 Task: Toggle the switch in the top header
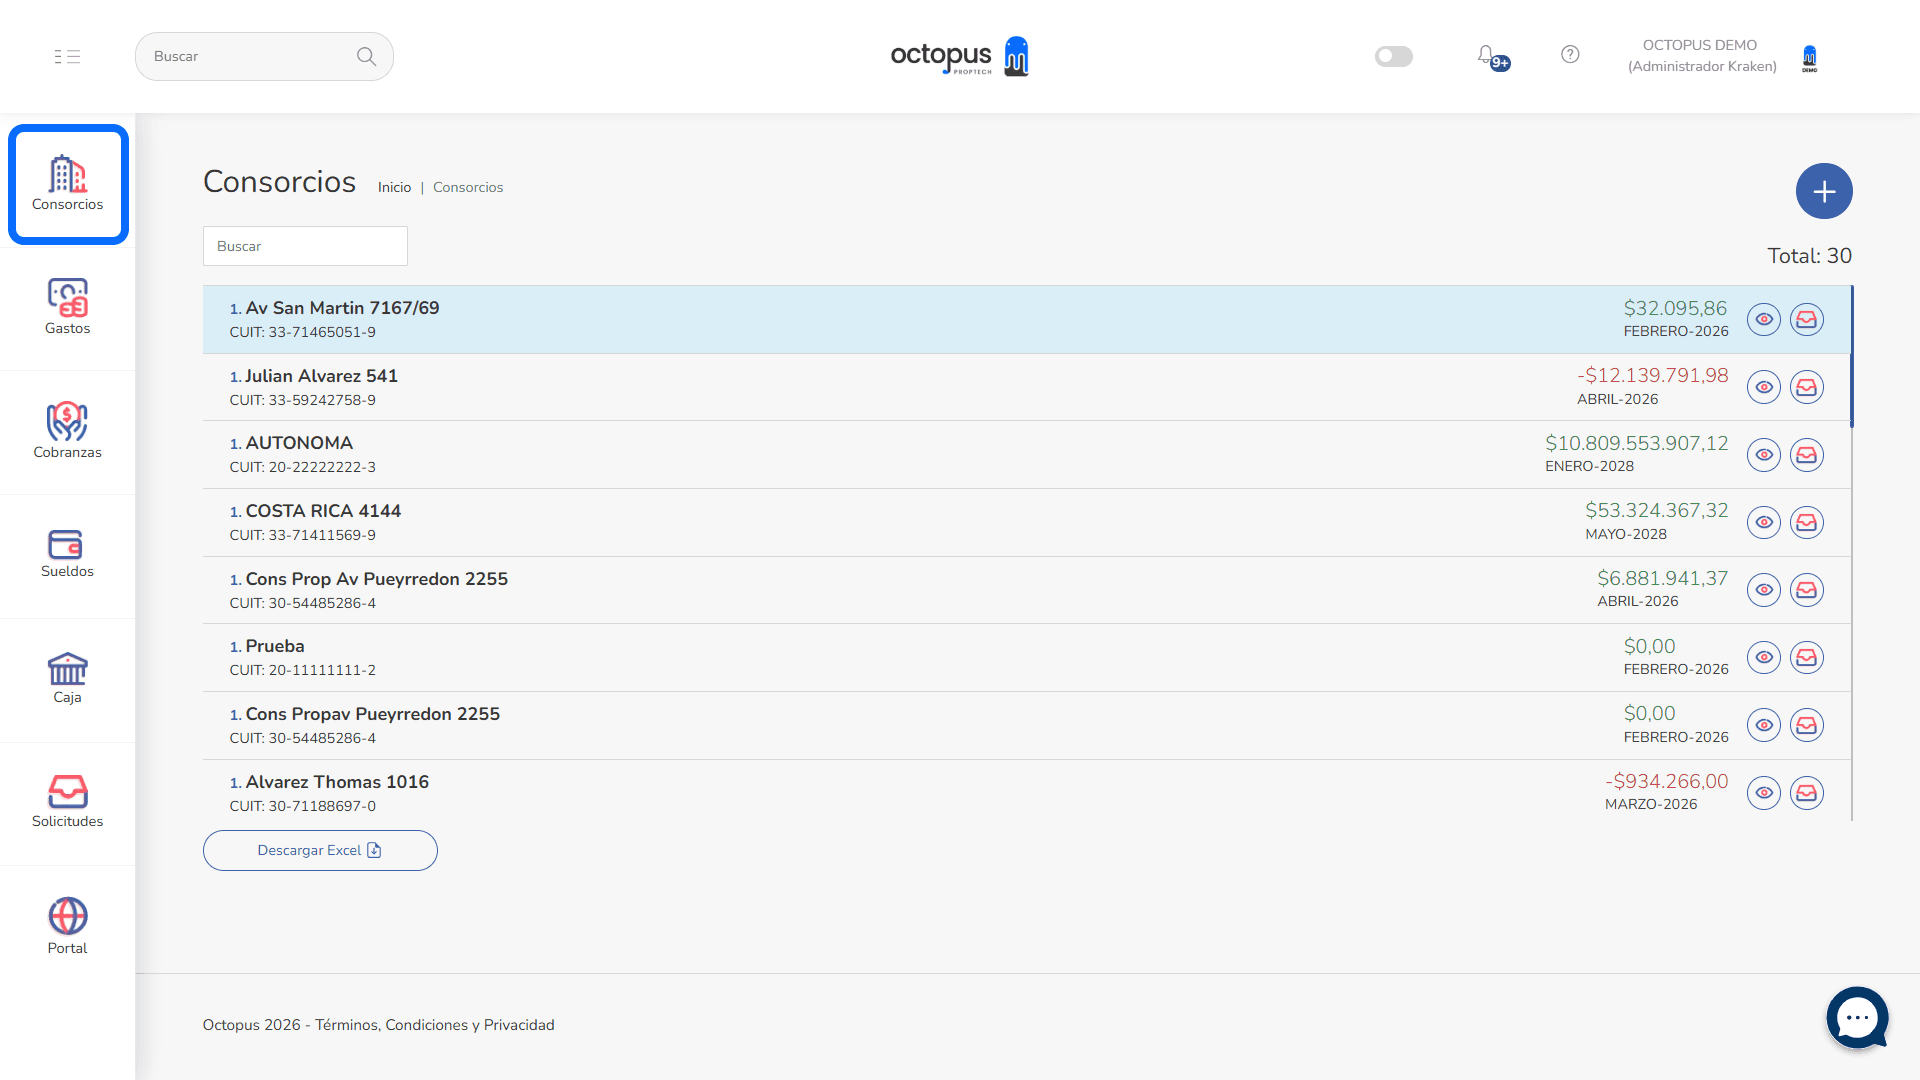click(x=1393, y=56)
